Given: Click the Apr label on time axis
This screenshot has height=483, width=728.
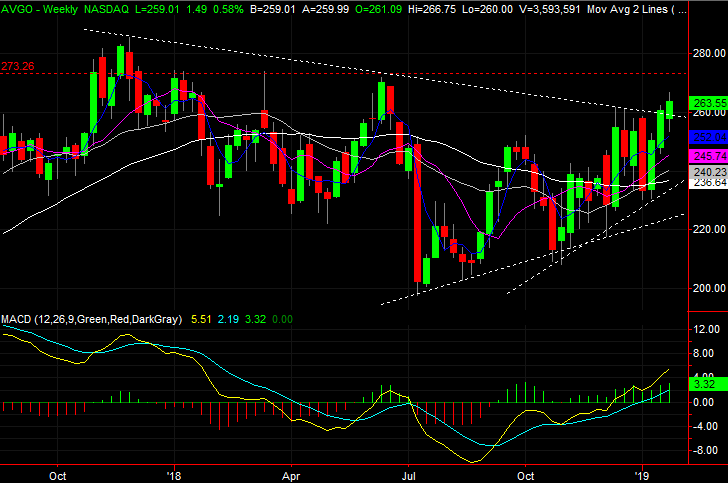Looking at the screenshot, I should 291,476.
